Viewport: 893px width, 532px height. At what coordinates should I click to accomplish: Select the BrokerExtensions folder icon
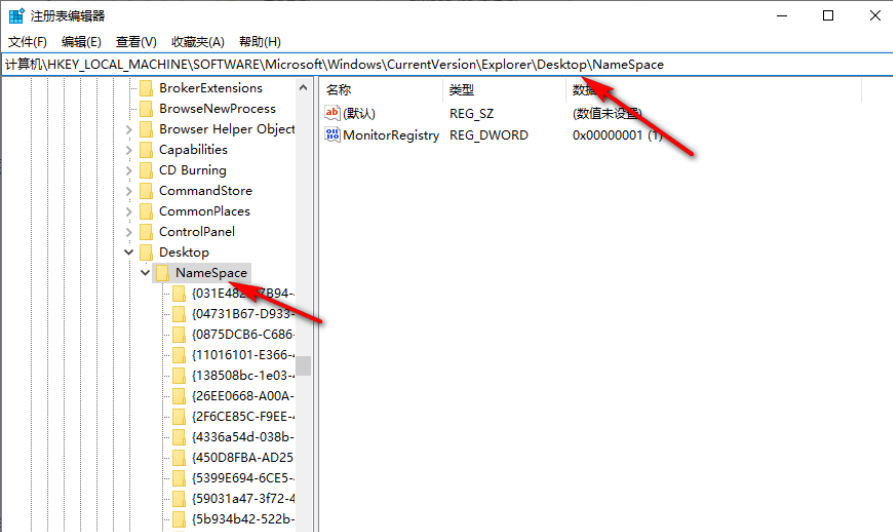146,88
